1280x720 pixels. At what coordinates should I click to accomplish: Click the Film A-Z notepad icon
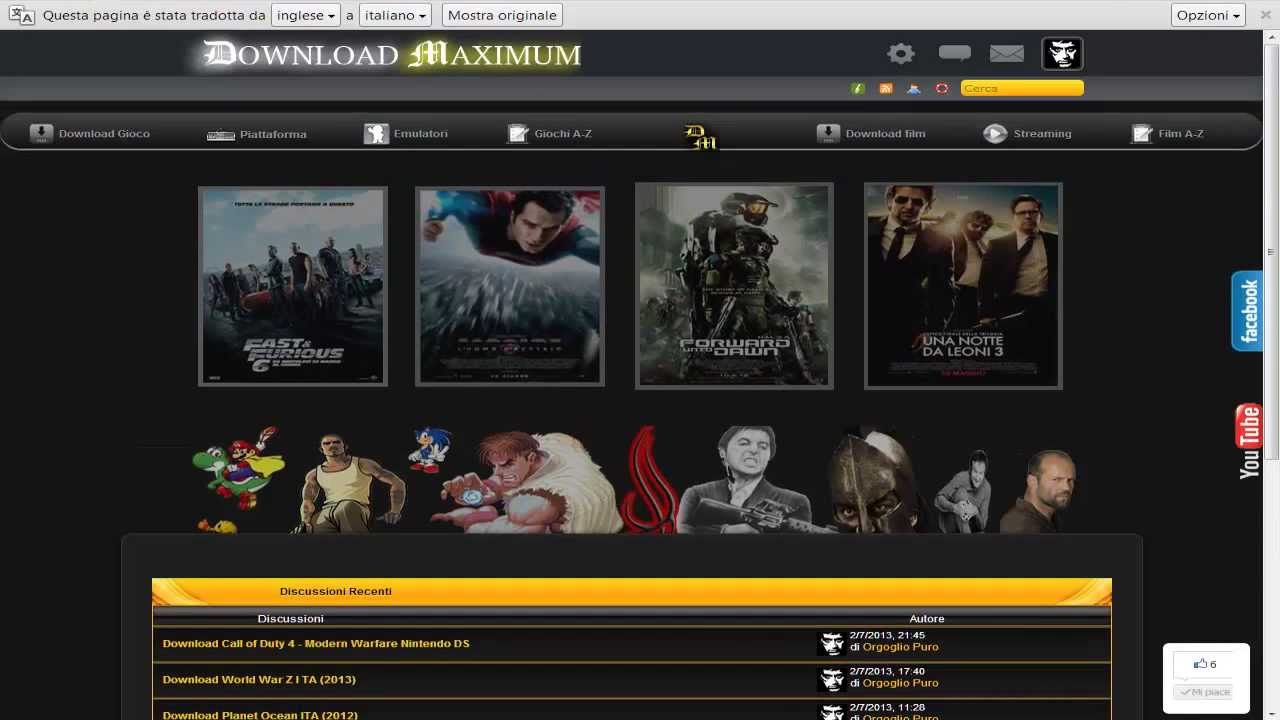(x=1142, y=133)
